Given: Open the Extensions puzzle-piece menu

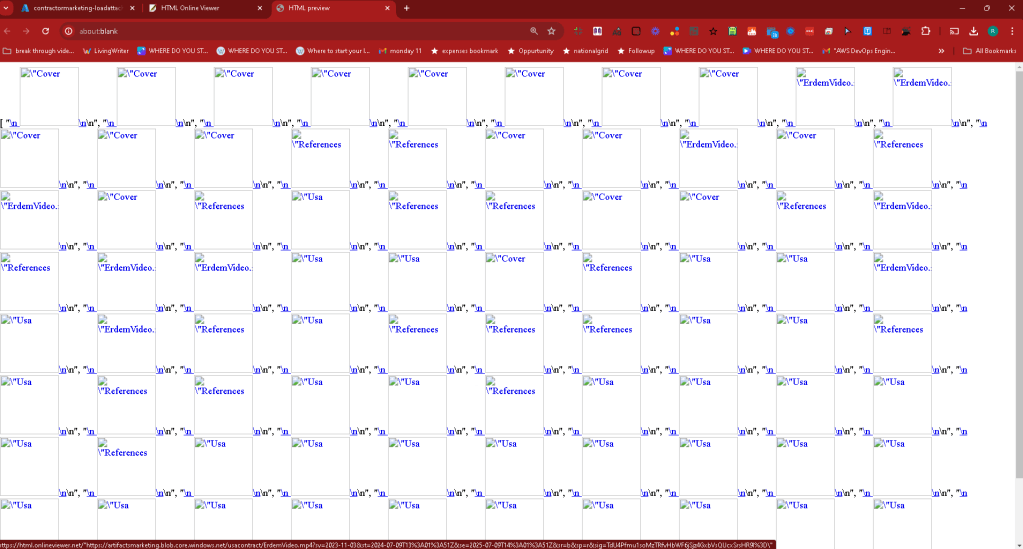Looking at the screenshot, I should click(925, 31).
